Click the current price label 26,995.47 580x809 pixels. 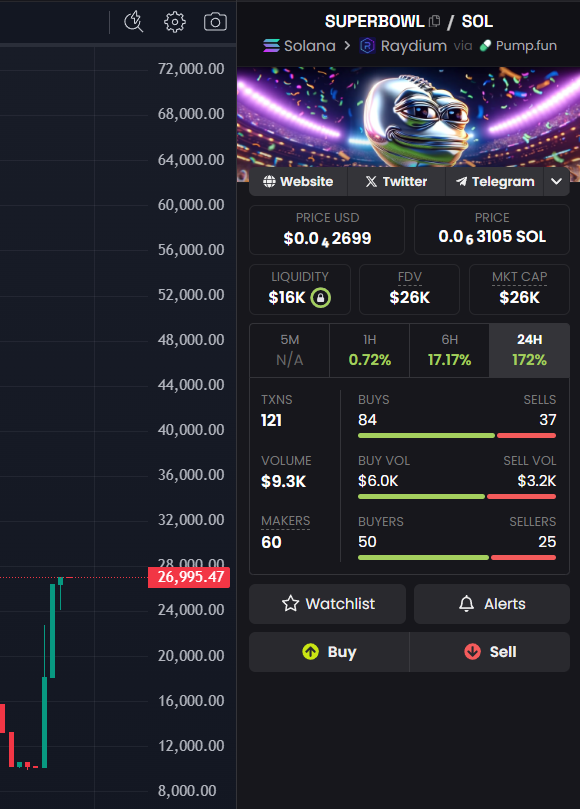[189, 577]
